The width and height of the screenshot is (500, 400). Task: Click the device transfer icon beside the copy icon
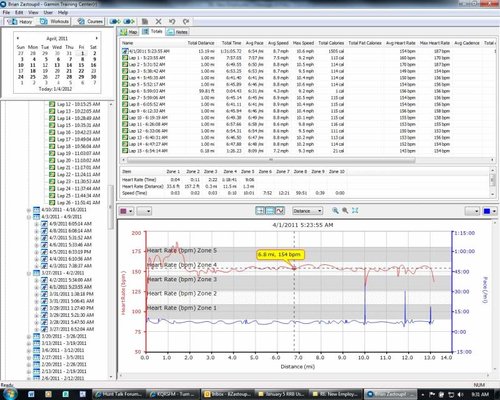[129, 22]
